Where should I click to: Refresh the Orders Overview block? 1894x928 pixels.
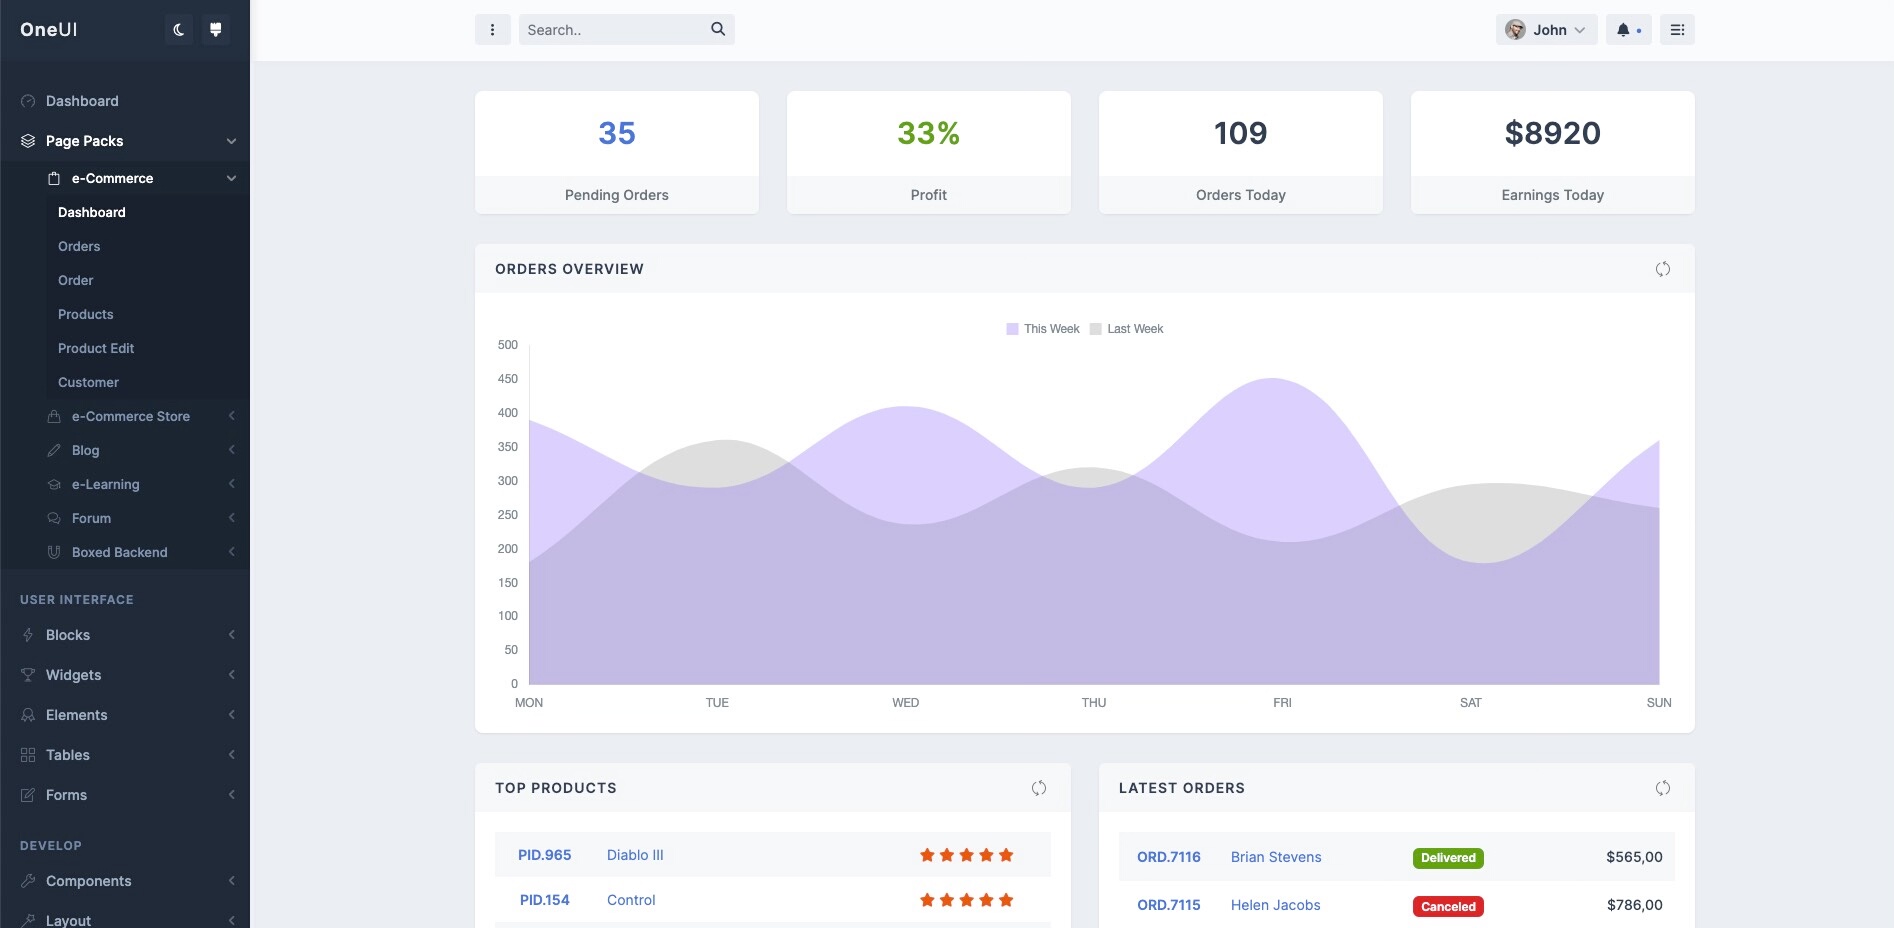click(1662, 269)
